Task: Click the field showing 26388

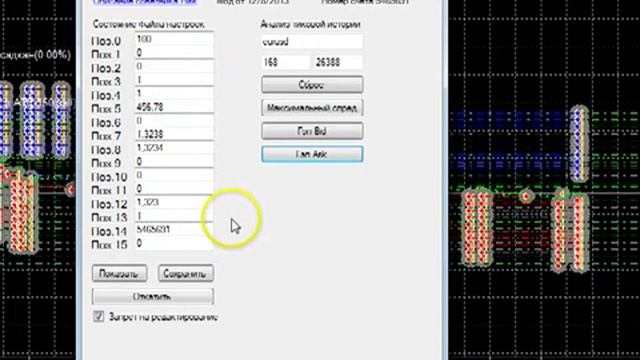Action: 338,62
